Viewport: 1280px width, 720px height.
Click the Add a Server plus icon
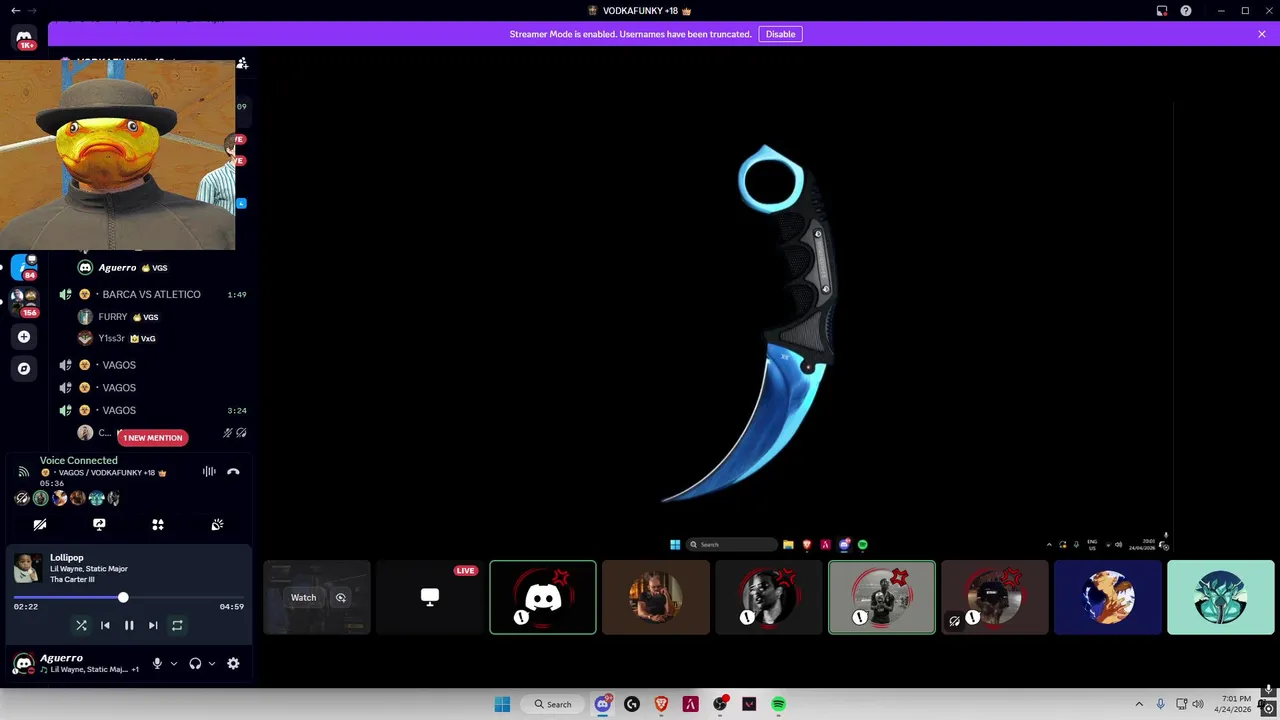(24, 337)
